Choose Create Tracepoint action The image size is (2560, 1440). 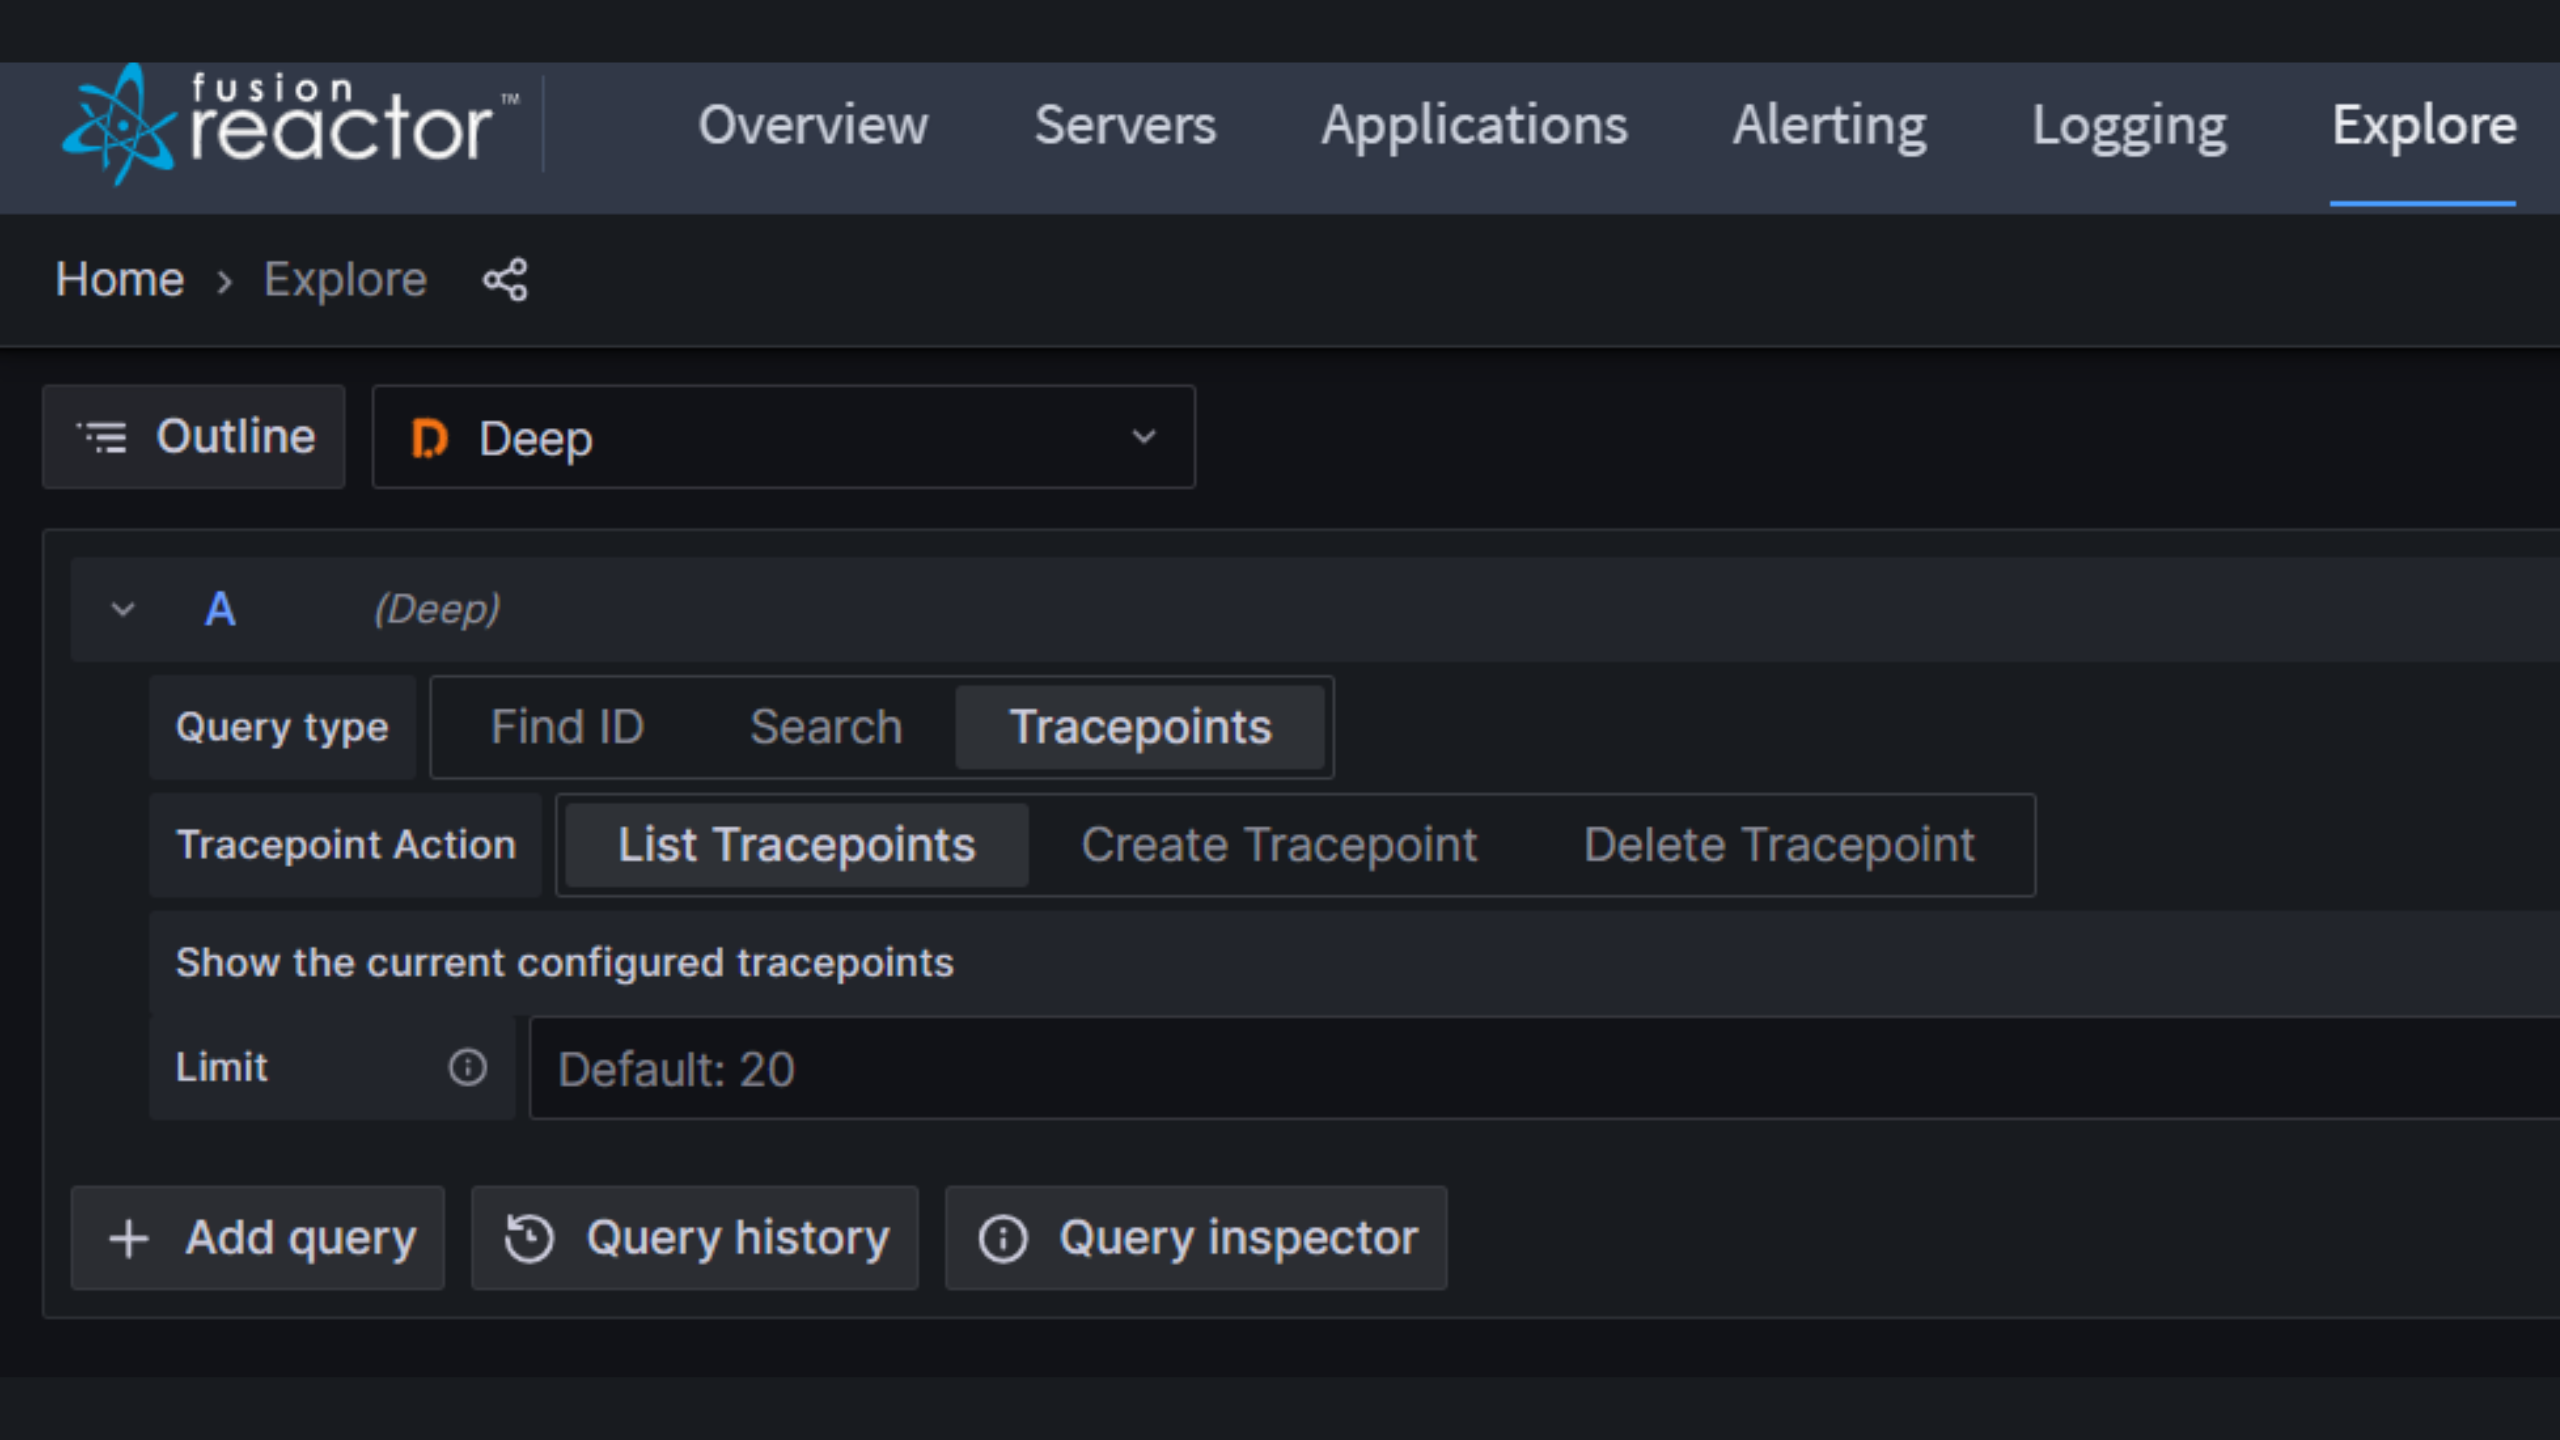point(1279,845)
